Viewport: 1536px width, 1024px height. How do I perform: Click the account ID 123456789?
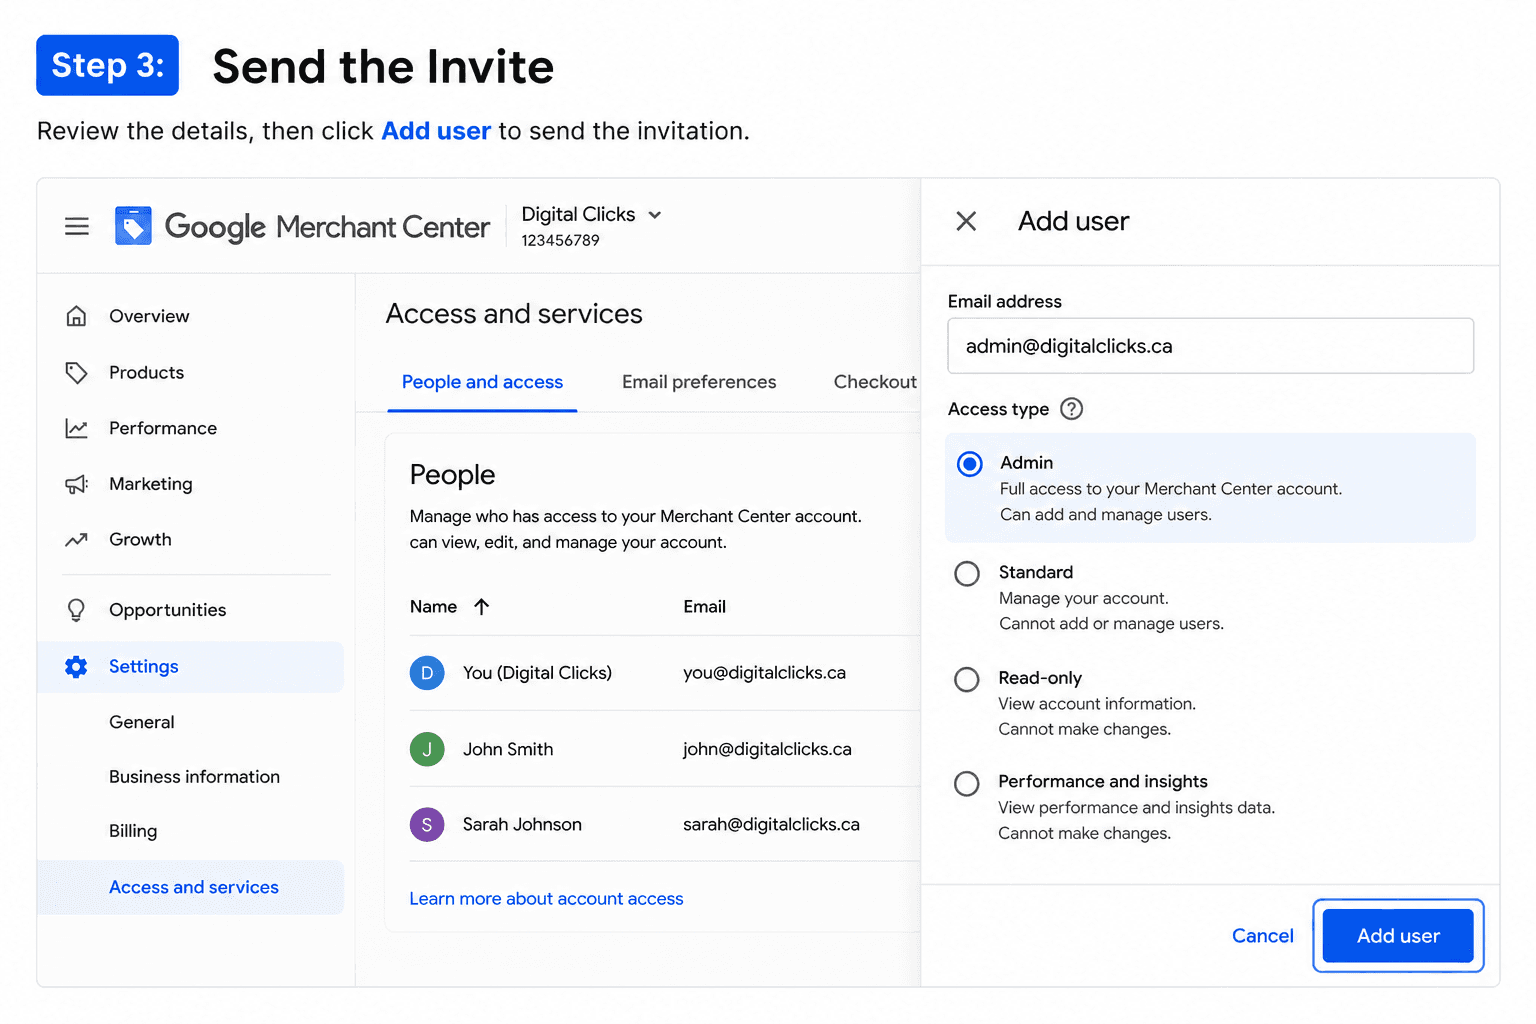560,241
